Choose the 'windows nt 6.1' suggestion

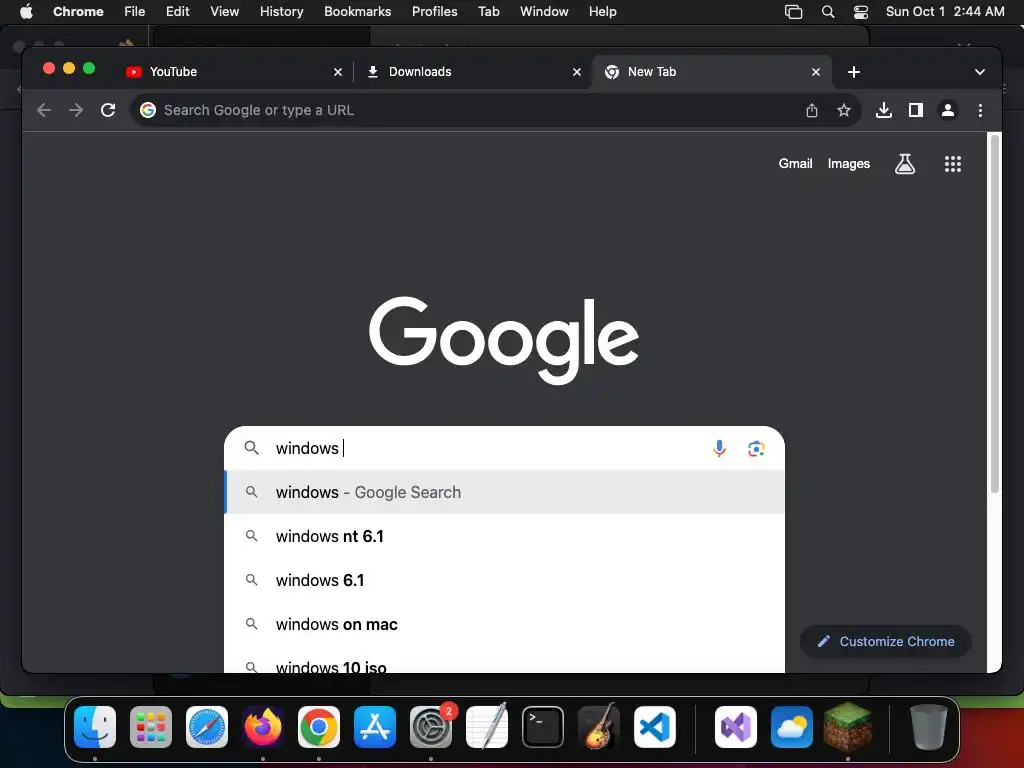[504, 536]
